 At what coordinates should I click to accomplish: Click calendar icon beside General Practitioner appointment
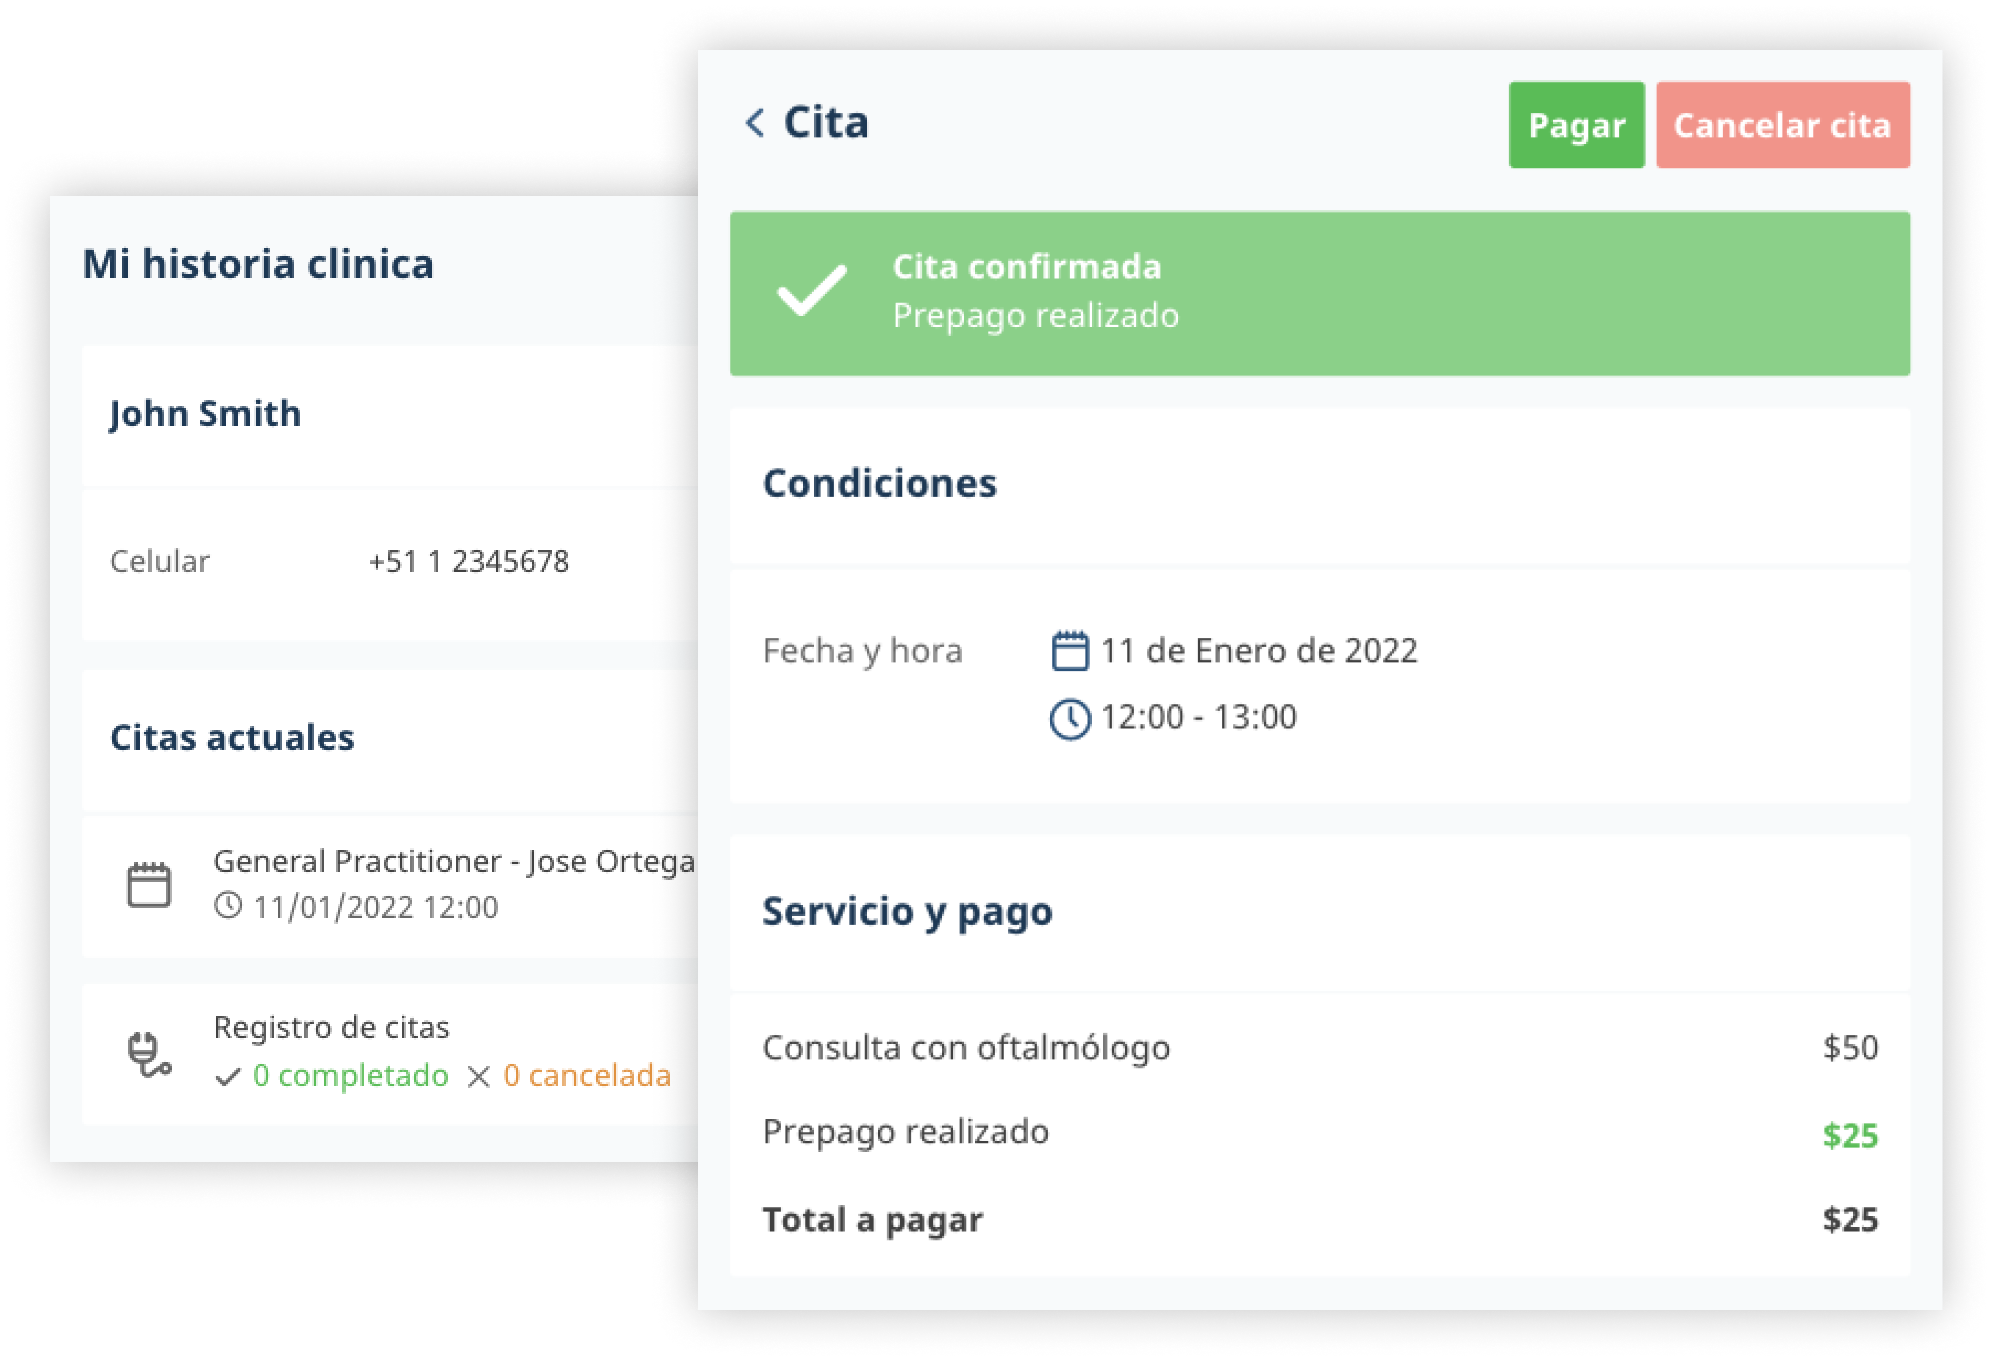pyautogui.click(x=149, y=885)
